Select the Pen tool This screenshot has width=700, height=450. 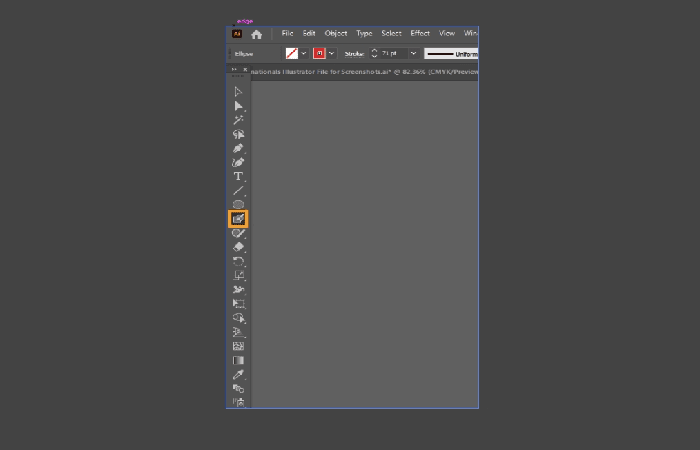click(238, 148)
